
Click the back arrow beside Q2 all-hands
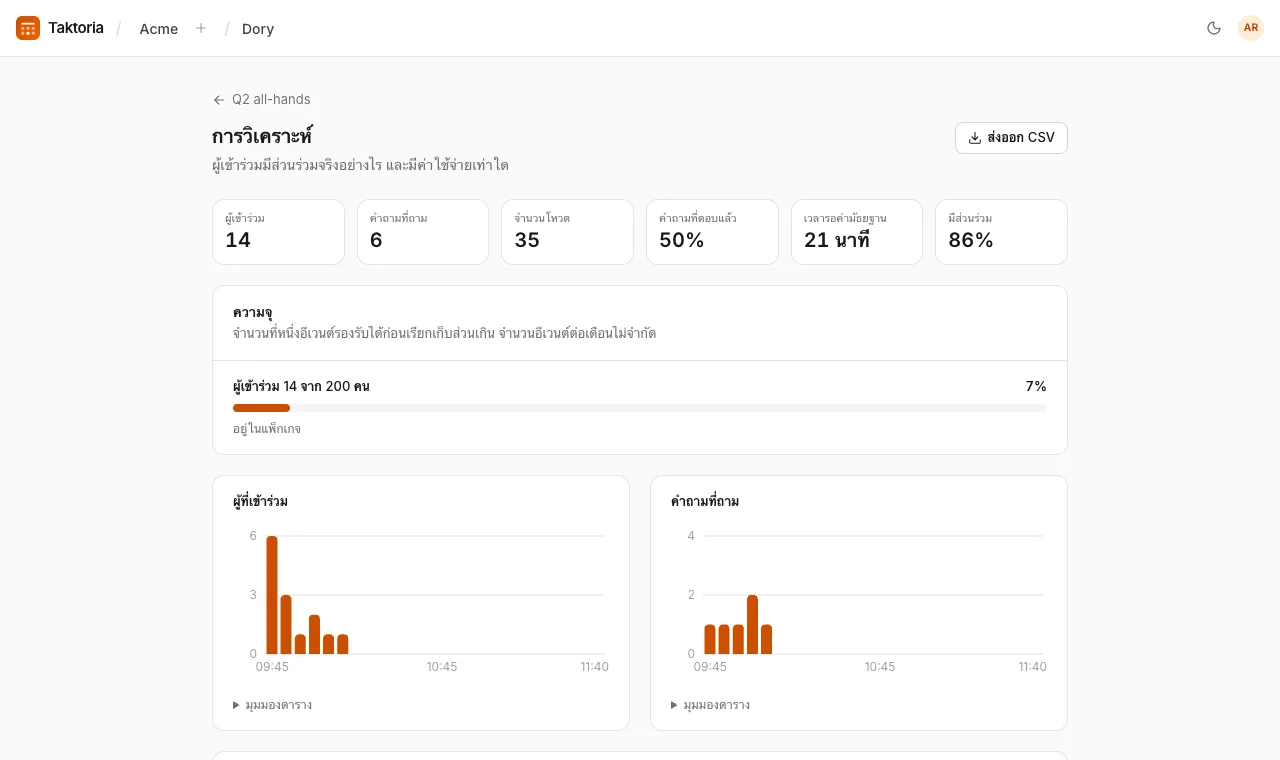click(x=219, y=100)
